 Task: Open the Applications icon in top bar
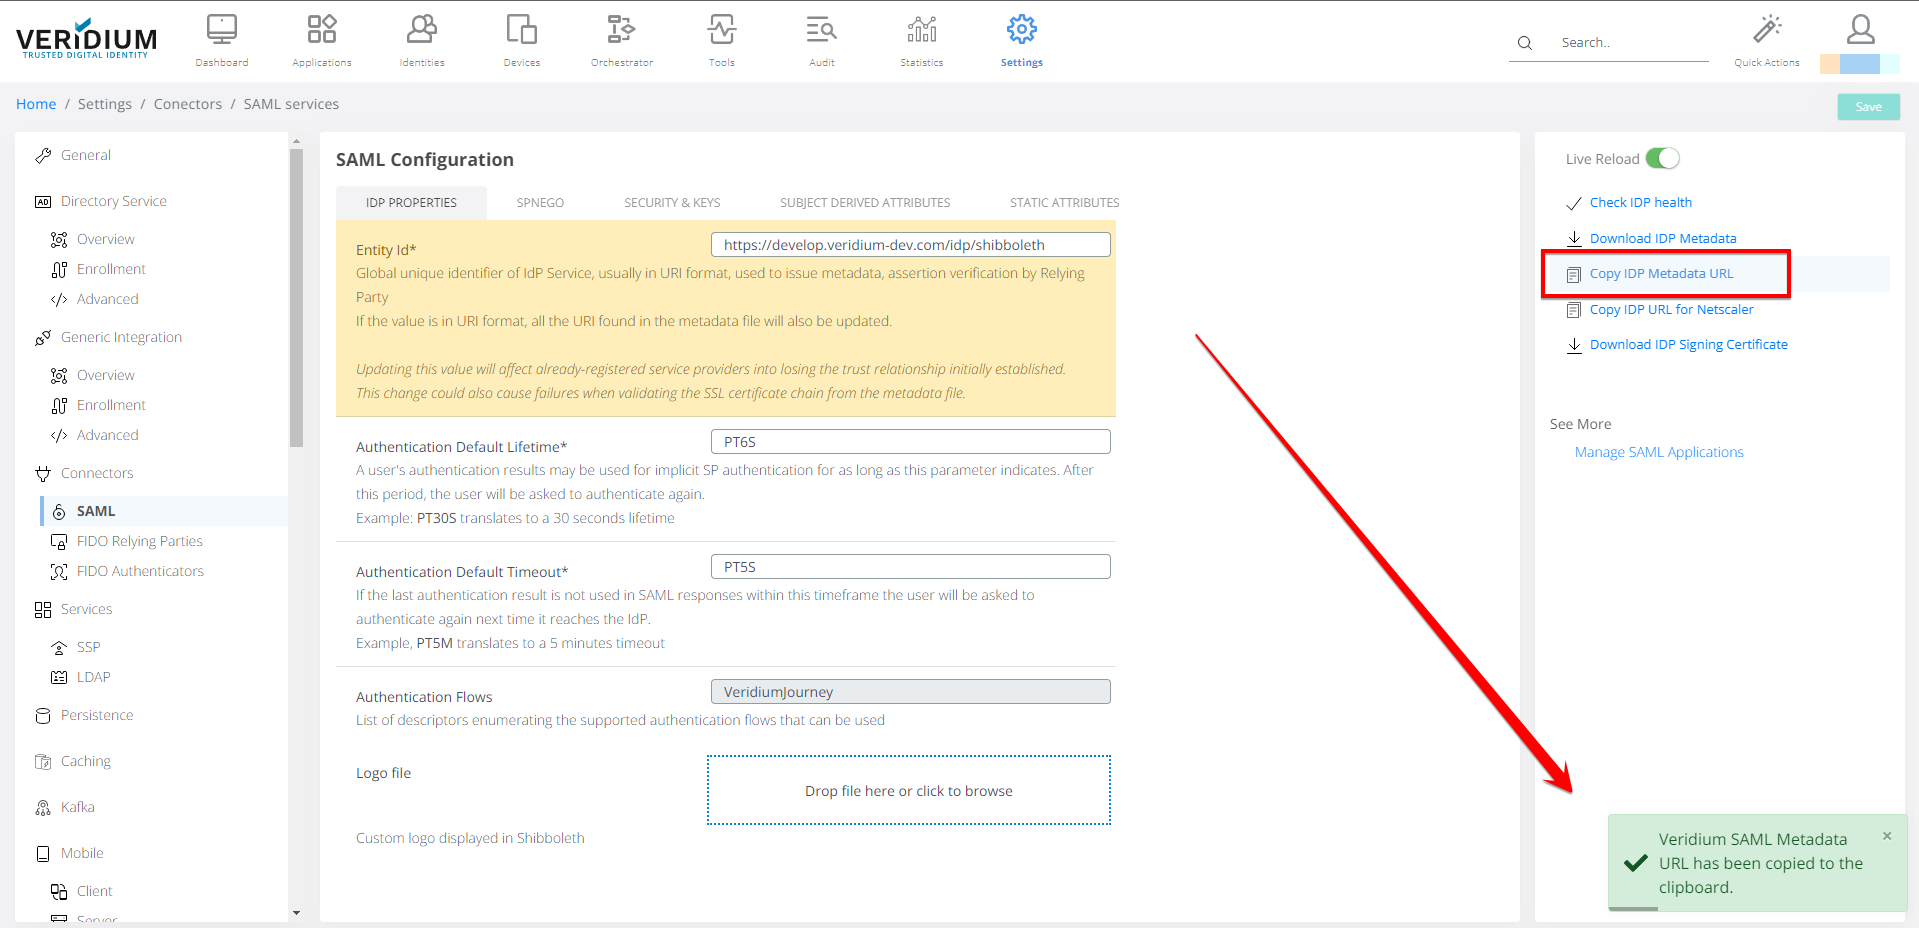click(x=321, y=30)
